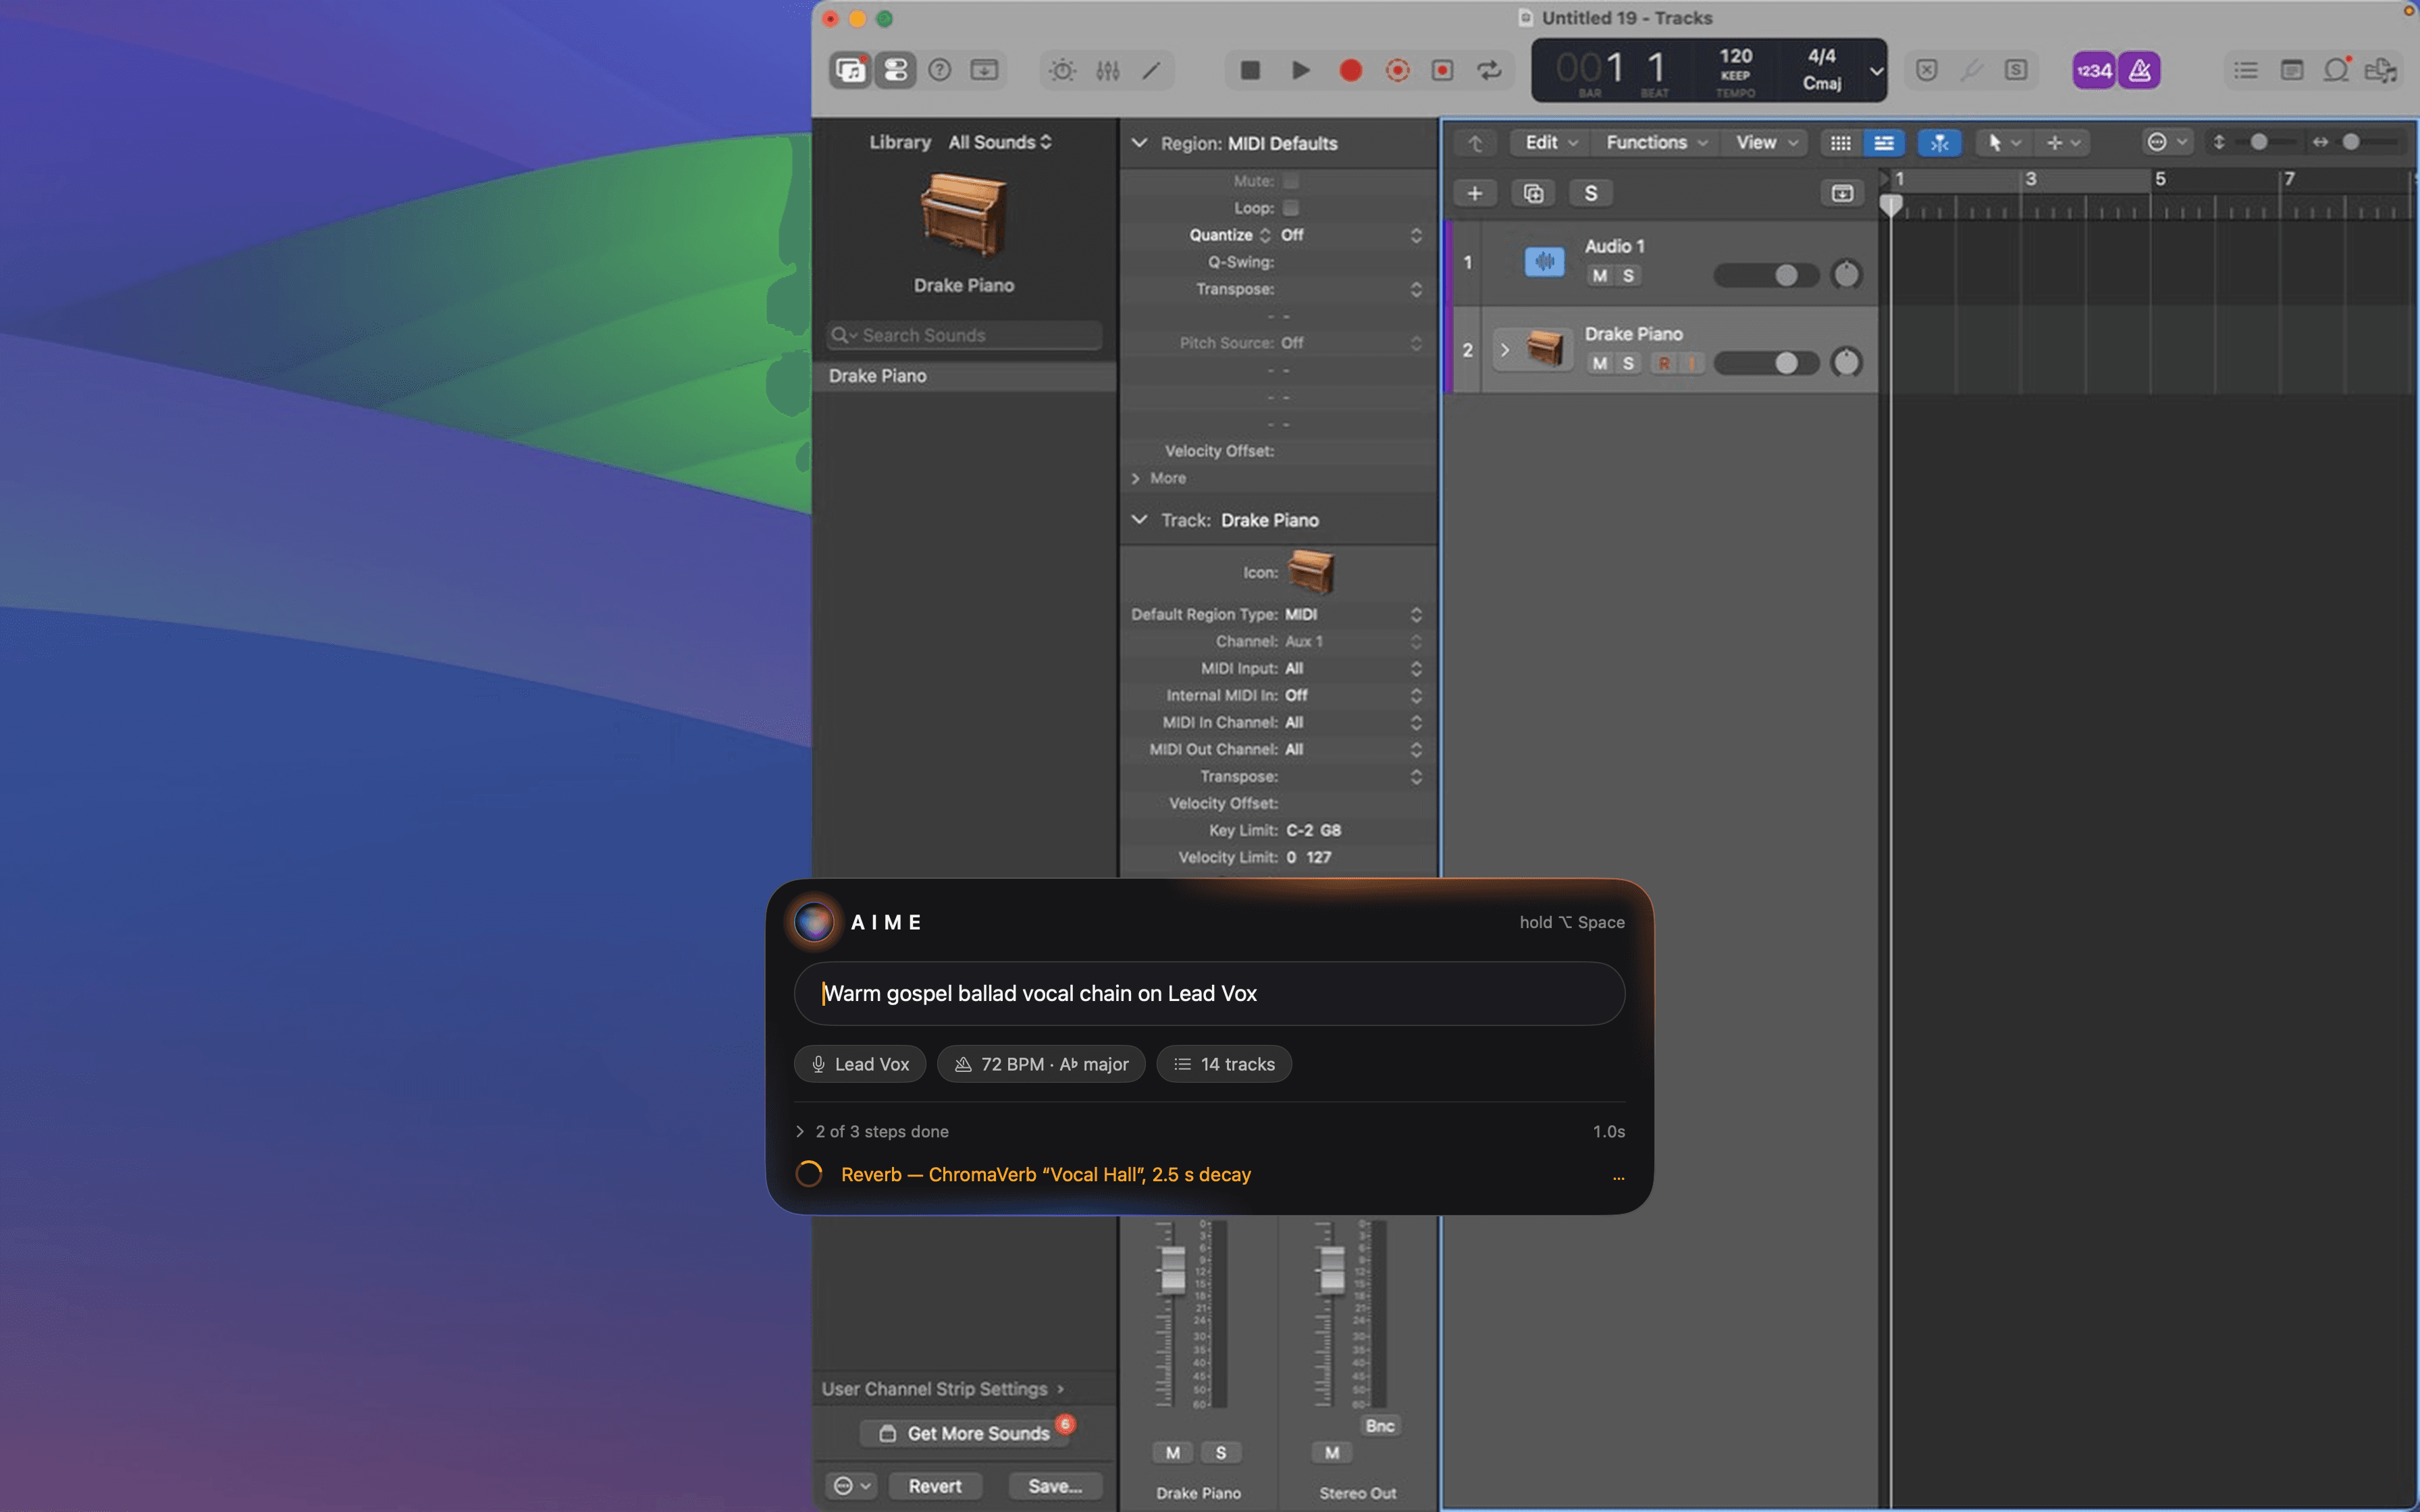This screenshot has height=1512, width=2420.
Task: Collapse the Region MIDI Defaults section
Action: pyautogui.click(x=1139, y=143)
